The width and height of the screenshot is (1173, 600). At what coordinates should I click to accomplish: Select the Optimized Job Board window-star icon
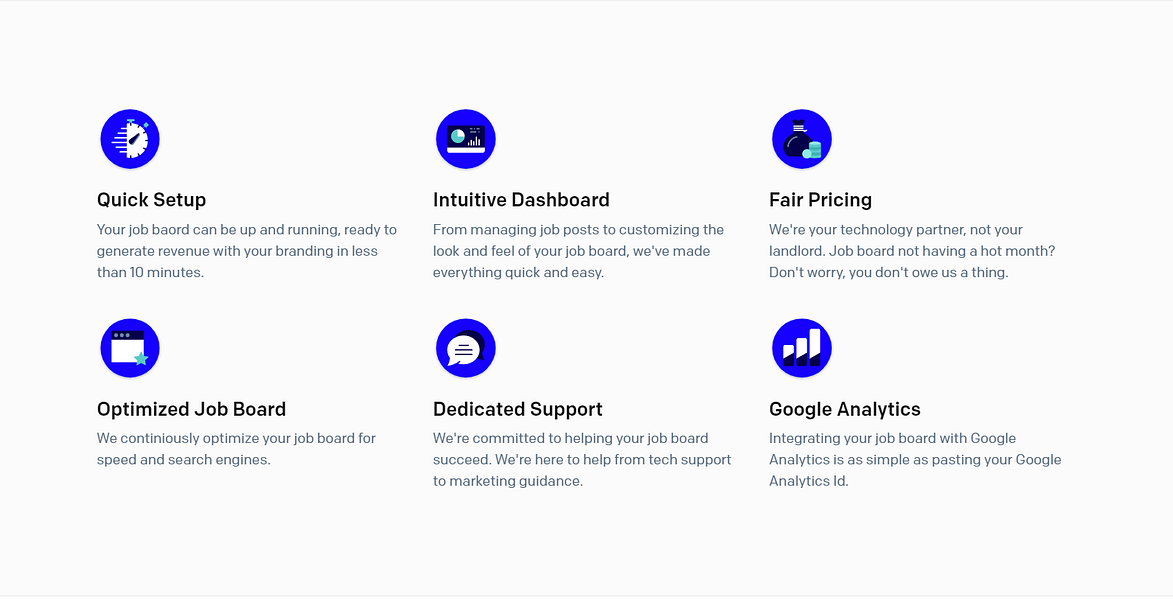130,348
